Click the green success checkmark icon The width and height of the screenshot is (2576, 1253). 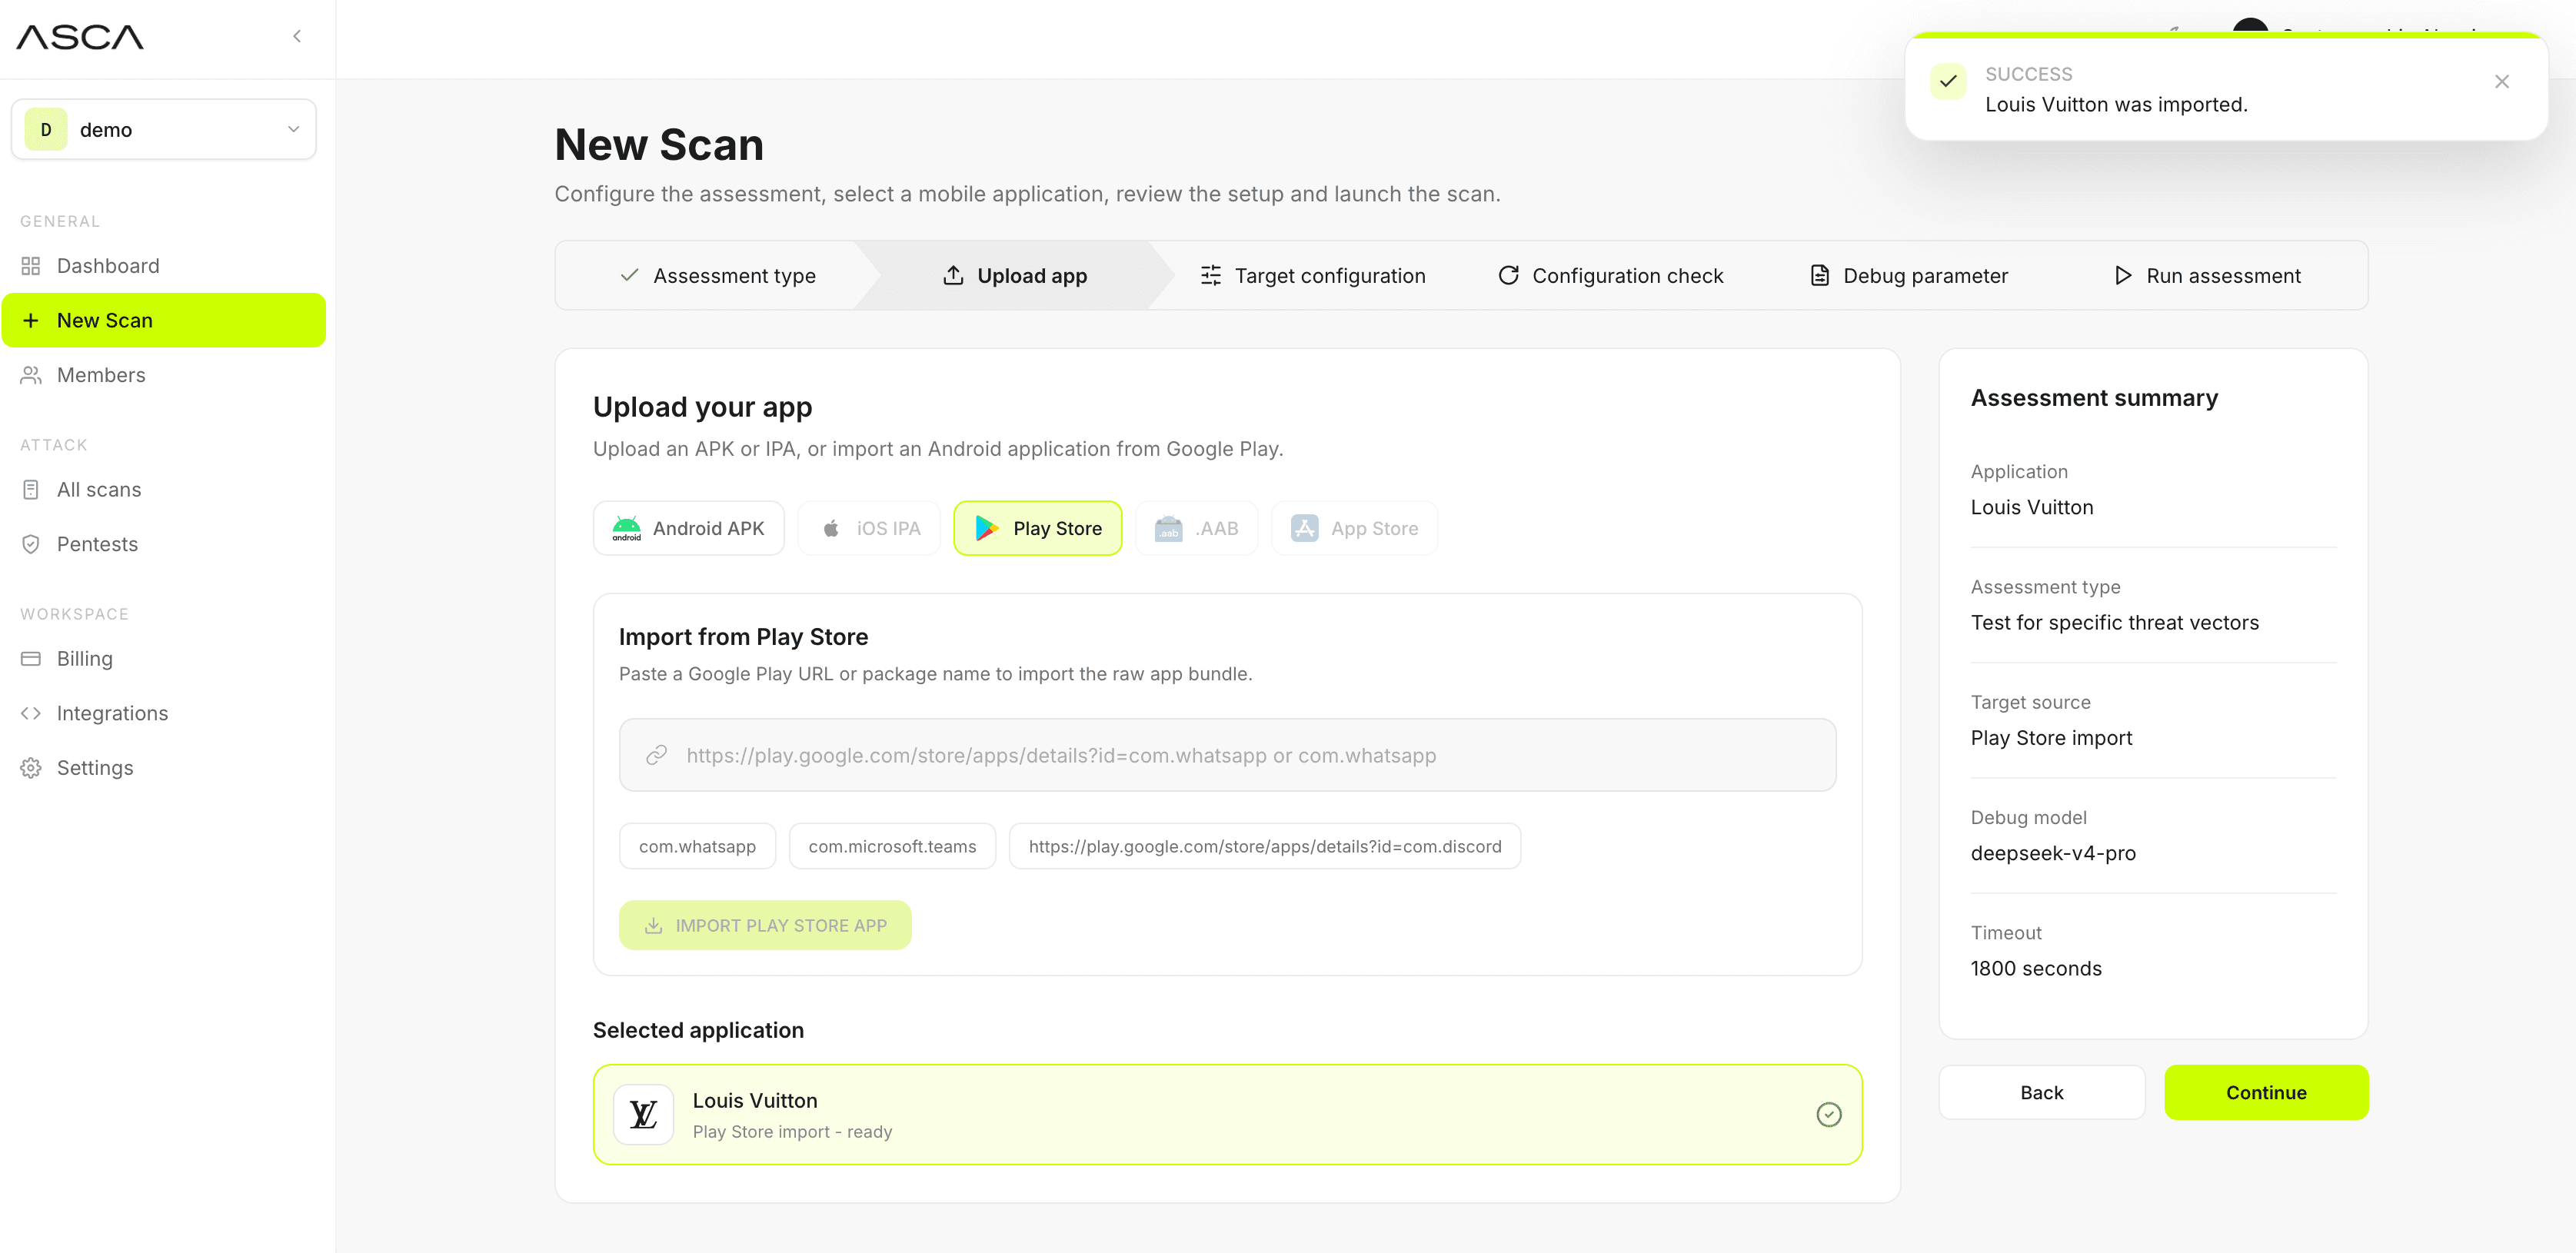[1948, 82]
